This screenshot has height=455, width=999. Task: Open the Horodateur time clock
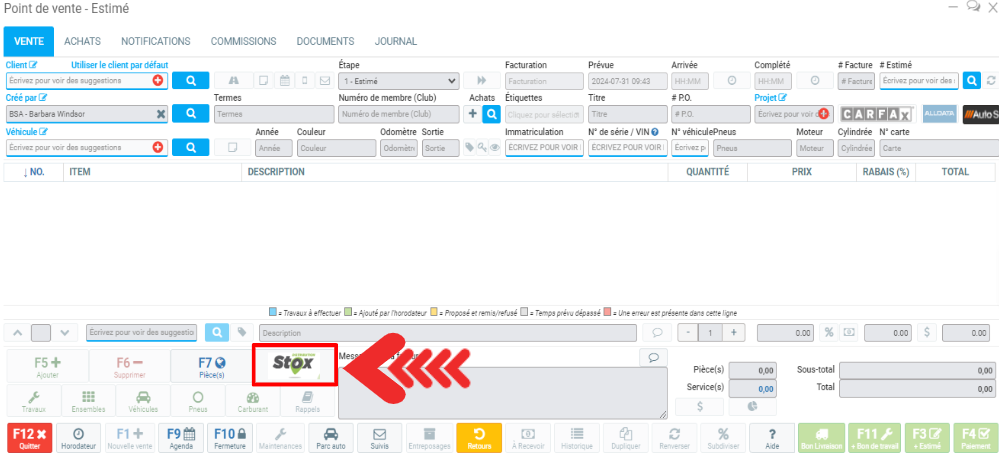coord(78,438)
